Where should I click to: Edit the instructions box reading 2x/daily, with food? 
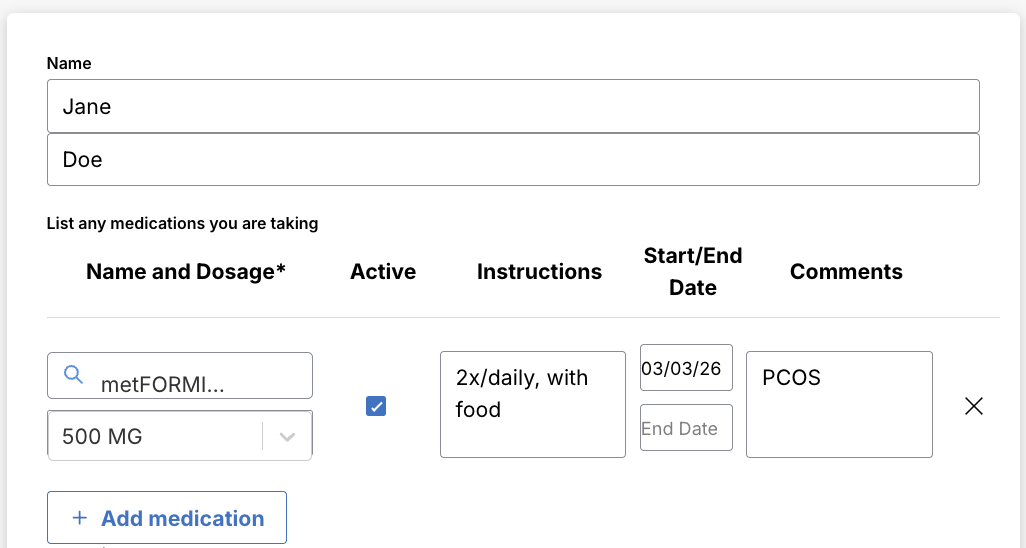point(532,404)
